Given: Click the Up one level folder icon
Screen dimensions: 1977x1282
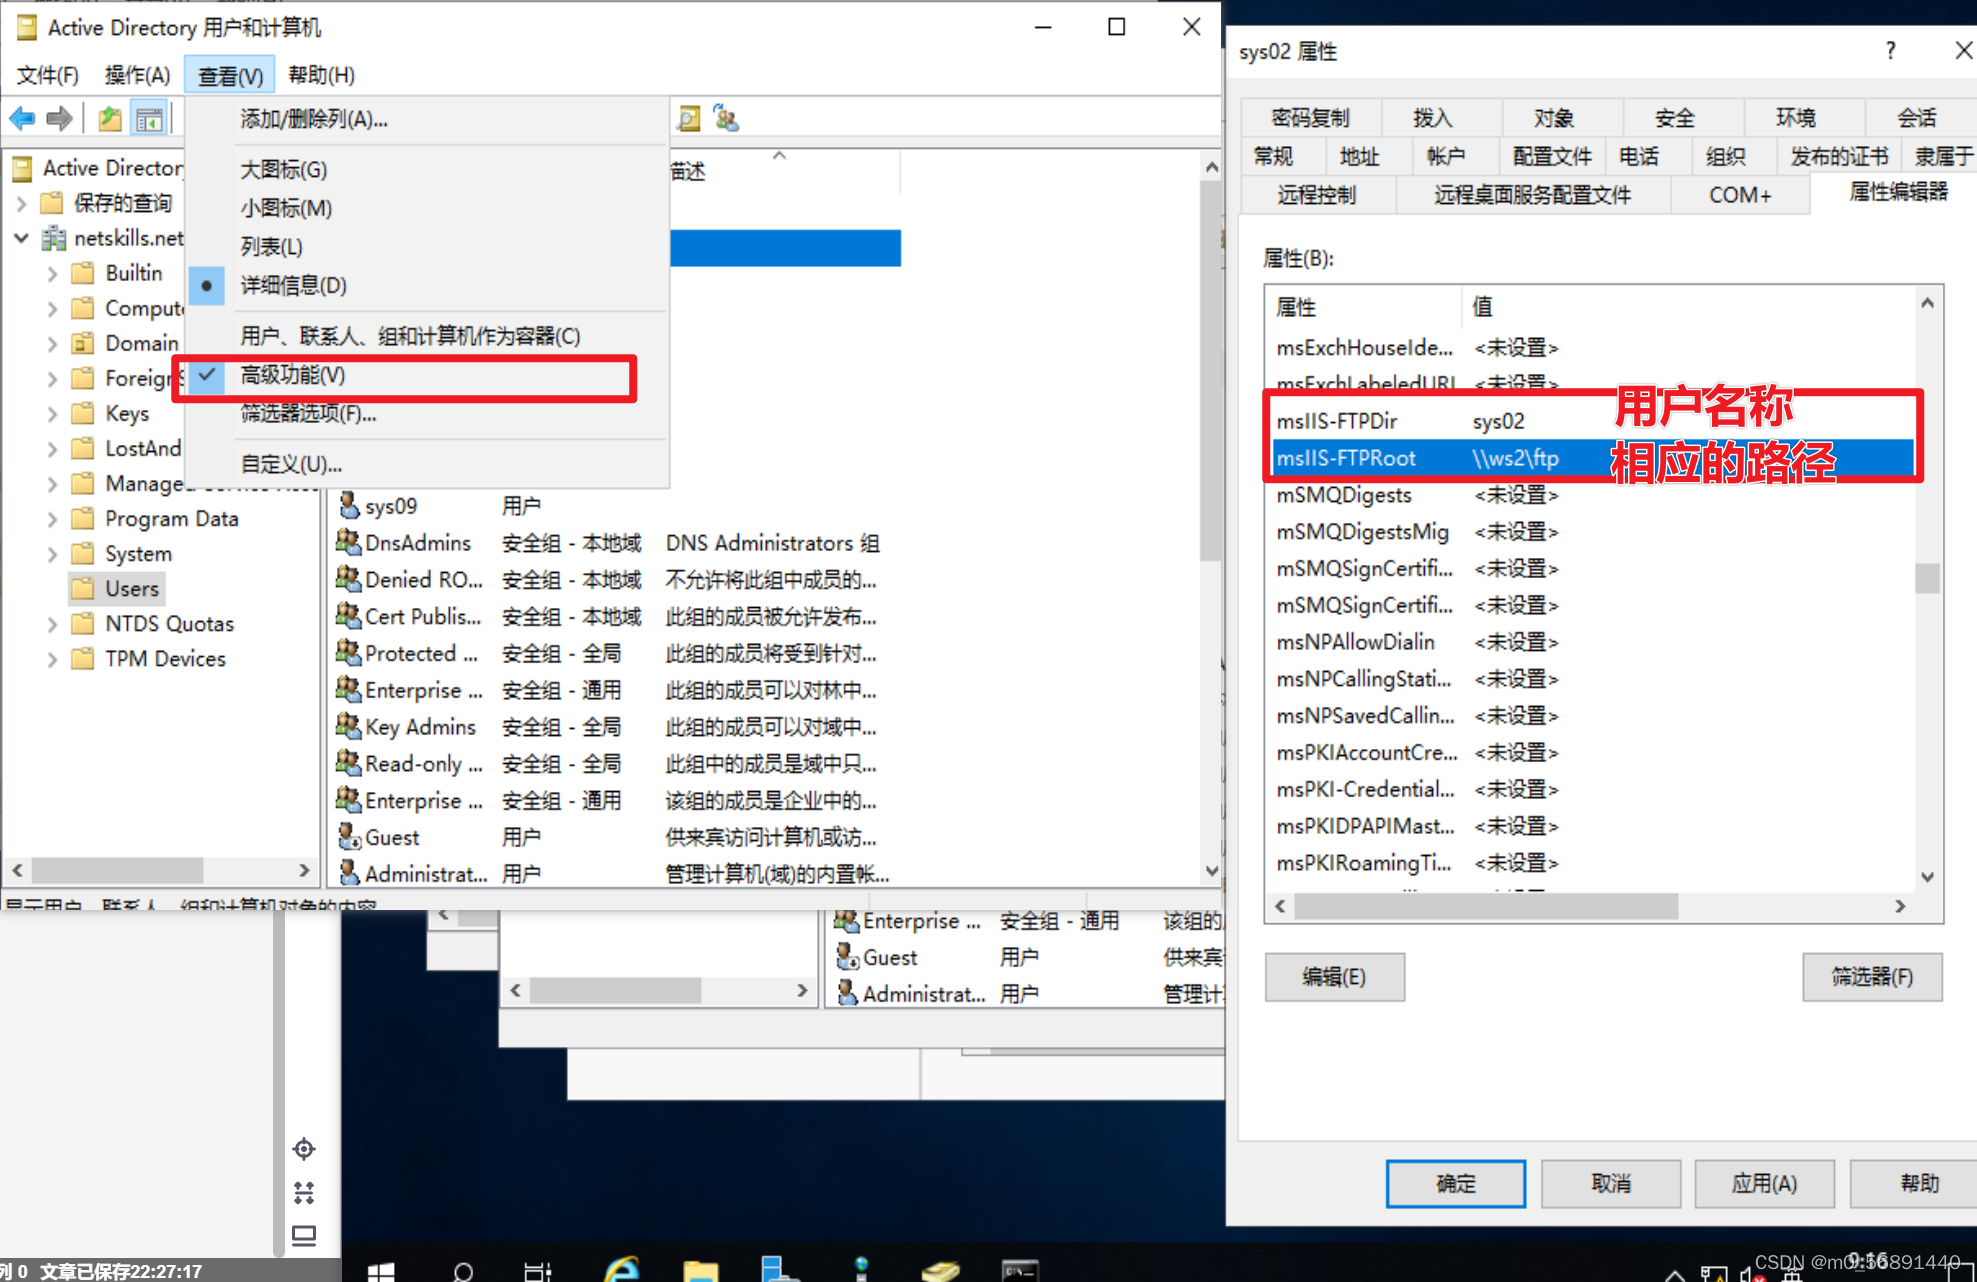Looking at the screenshot, I should click(110, 118).
